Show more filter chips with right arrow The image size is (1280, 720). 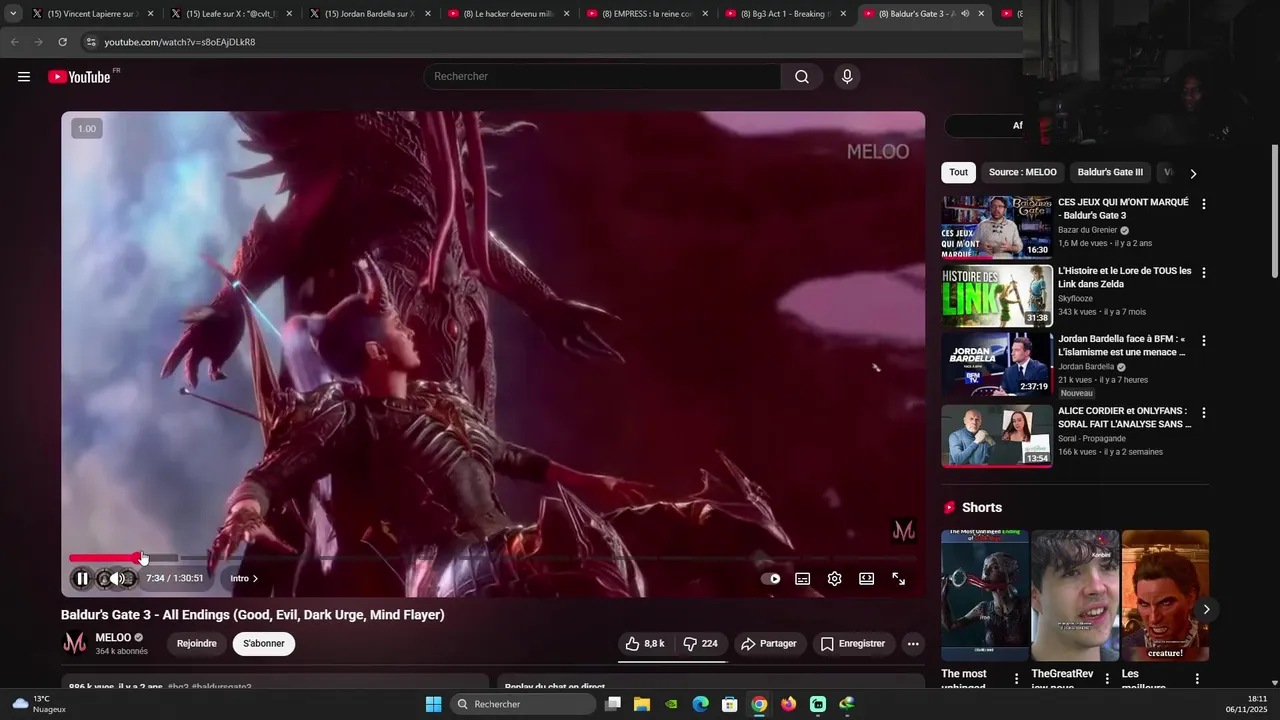[1193, 173]
